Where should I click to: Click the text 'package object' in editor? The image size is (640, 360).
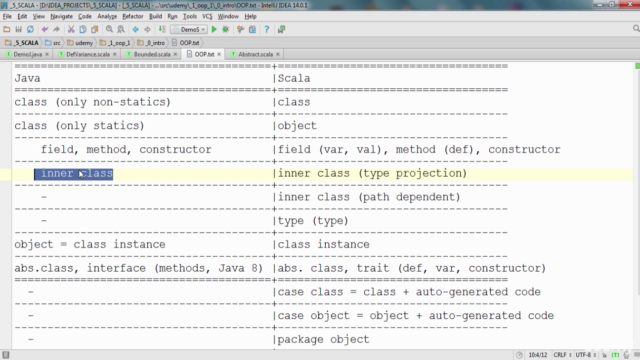[x=323, y=339]
